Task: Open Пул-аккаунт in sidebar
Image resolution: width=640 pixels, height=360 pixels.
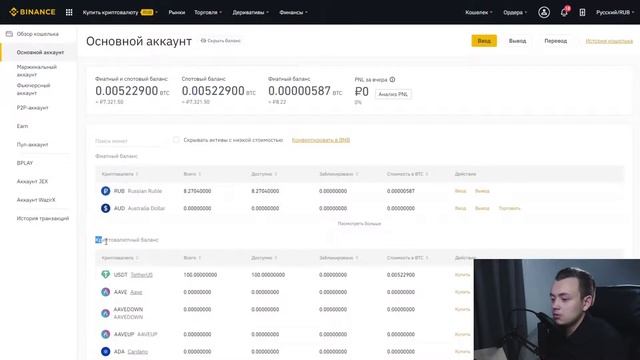Action: point(32,144)
